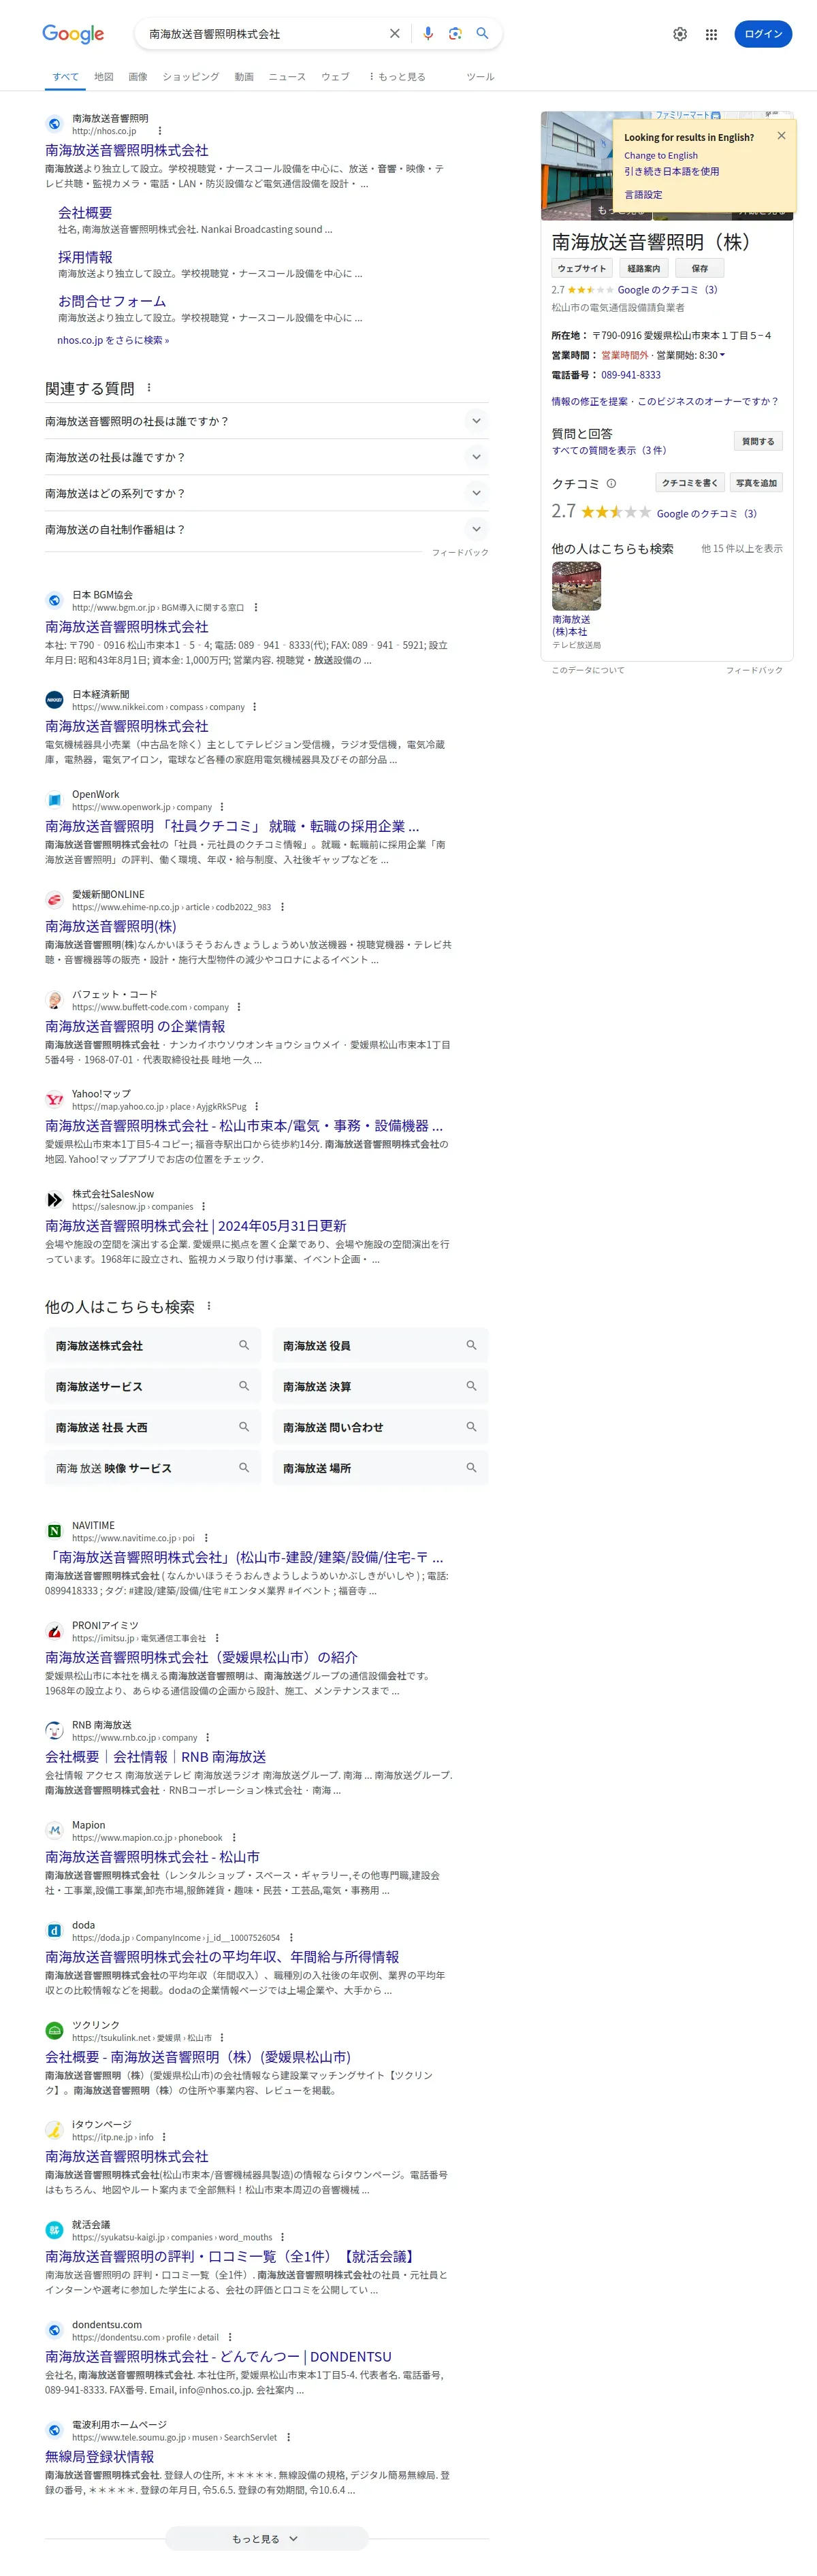817x2576 pixels.
Task: Open options menu beside buffett-code.com result
Action: (239, 1007)
